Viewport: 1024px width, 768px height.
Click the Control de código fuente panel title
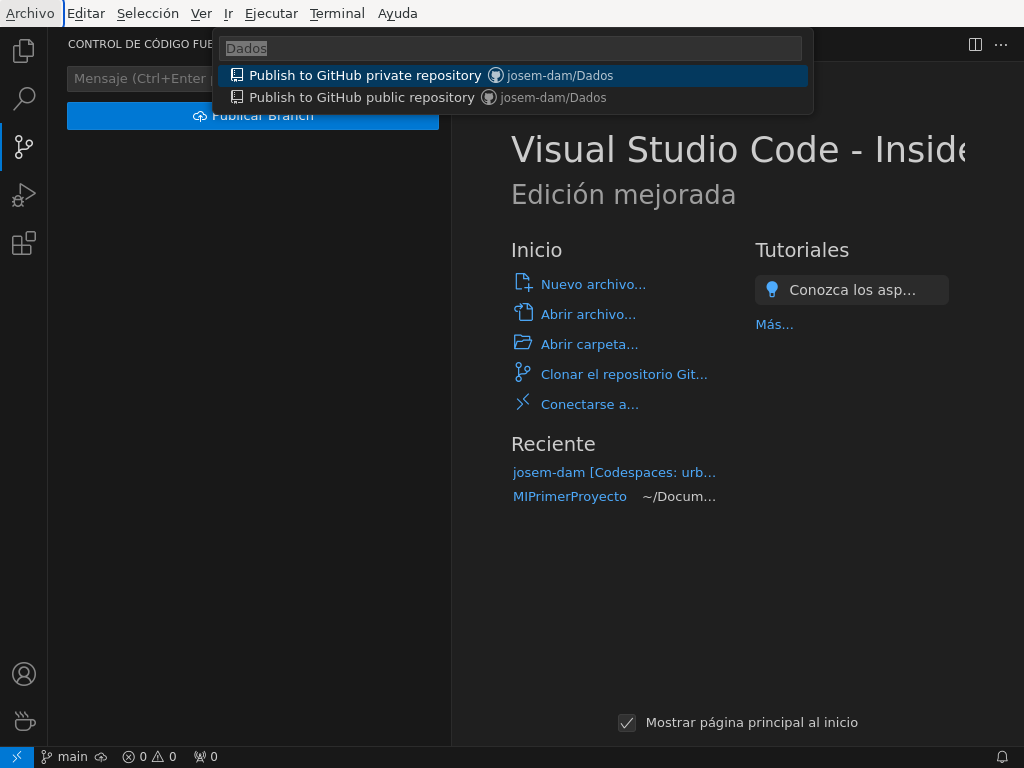[x=140, y=44]
